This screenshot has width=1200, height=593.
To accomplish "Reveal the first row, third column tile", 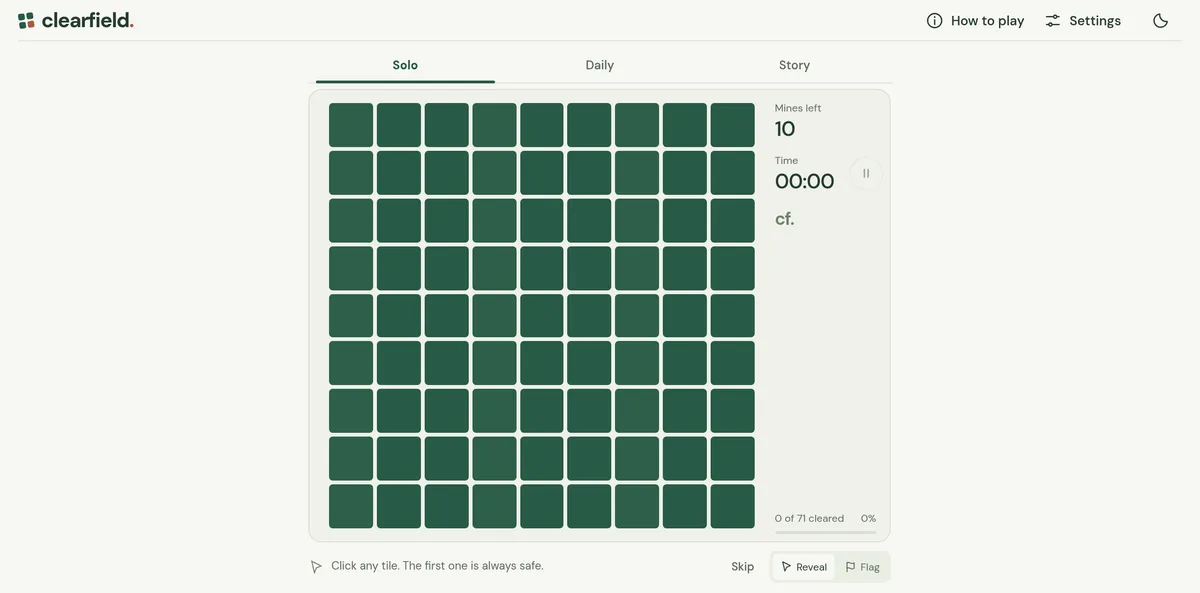I will 447,125.
